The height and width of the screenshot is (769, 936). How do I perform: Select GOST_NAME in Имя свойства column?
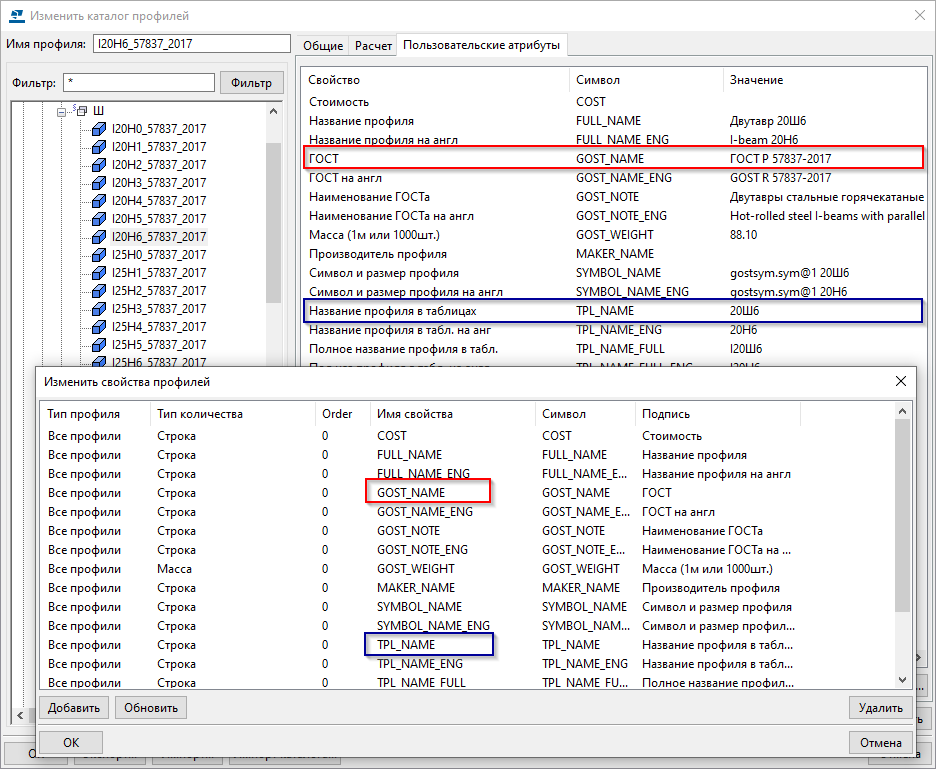pos(411,493)
